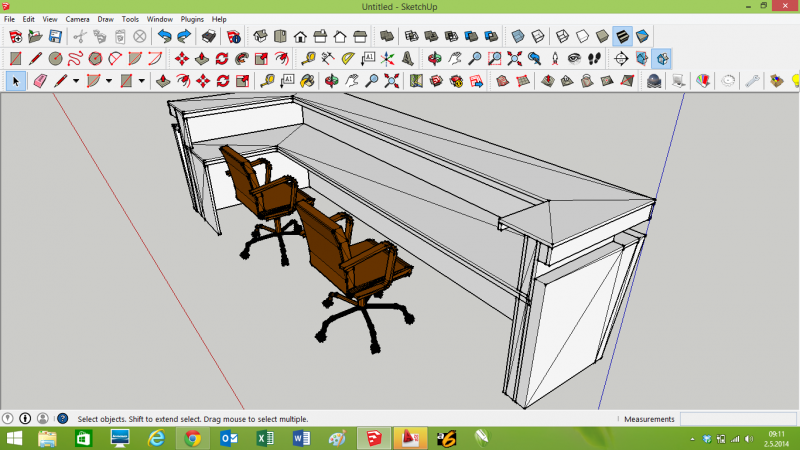Open the Tools menu
This screenshot has width=800, height=450.
[130, 19]
